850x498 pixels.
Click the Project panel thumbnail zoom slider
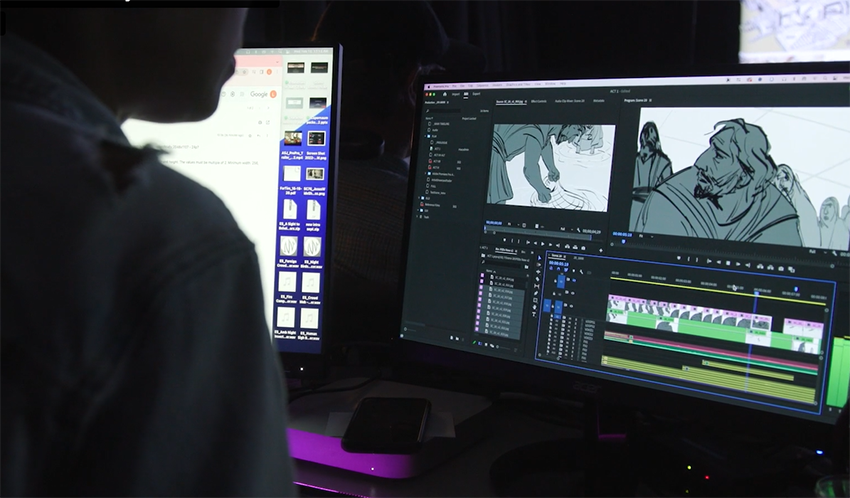[505, 348]
